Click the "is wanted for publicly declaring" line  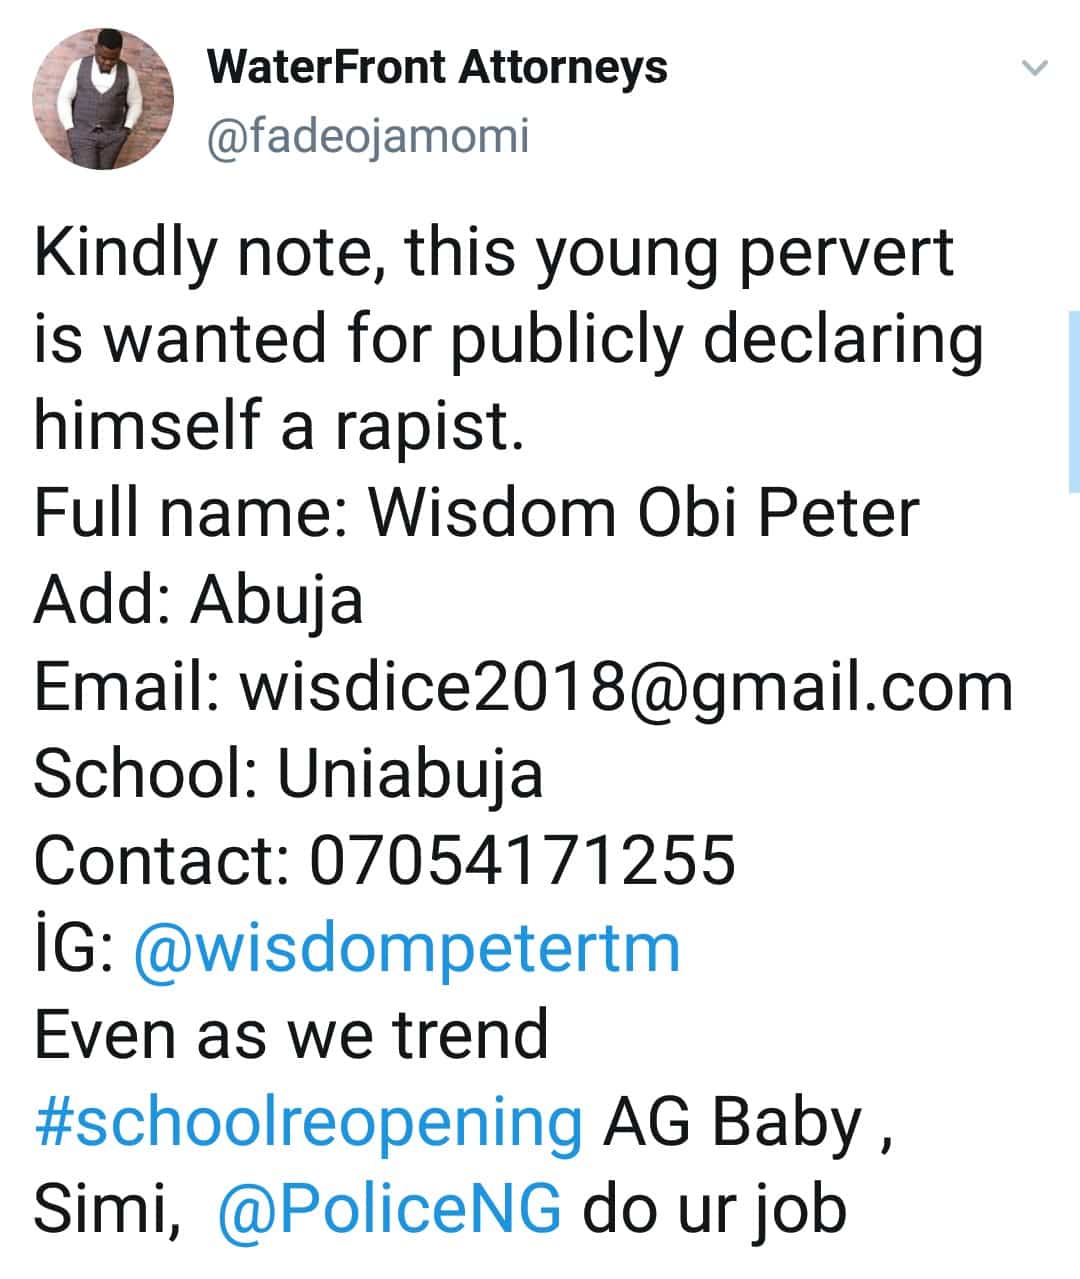point(508,338)
